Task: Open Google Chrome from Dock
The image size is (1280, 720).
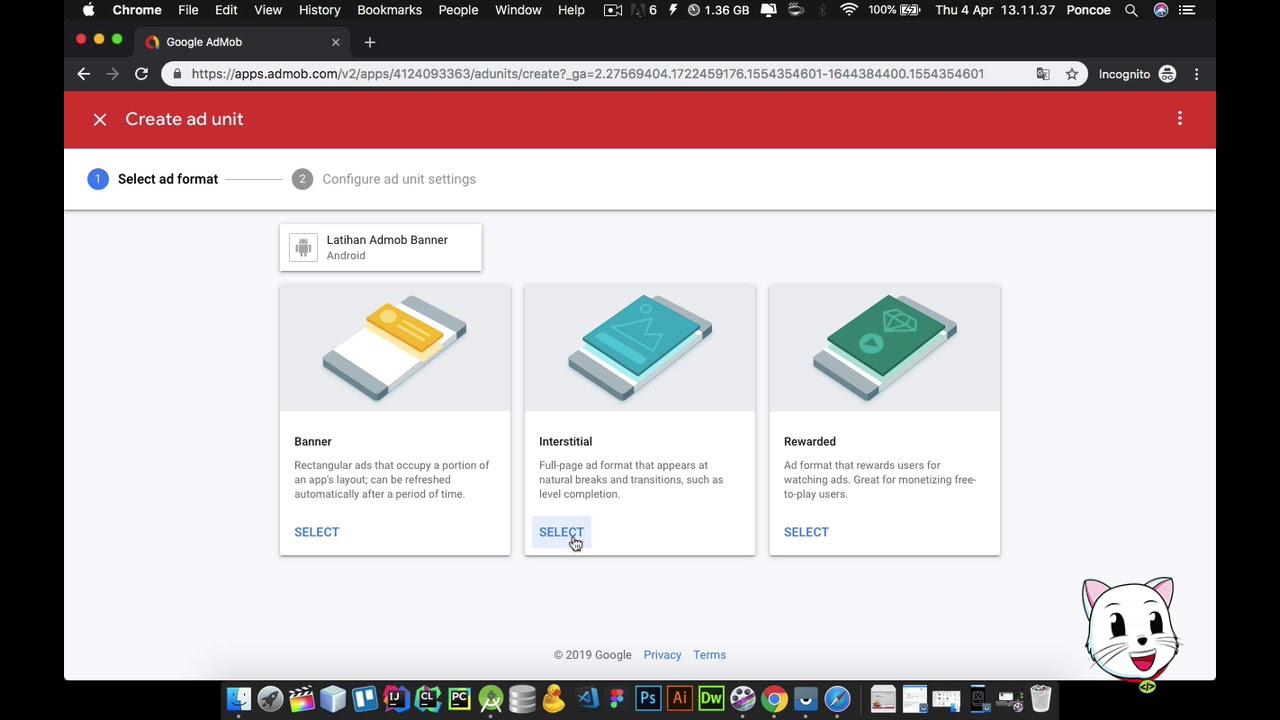Action: [774, 698]
